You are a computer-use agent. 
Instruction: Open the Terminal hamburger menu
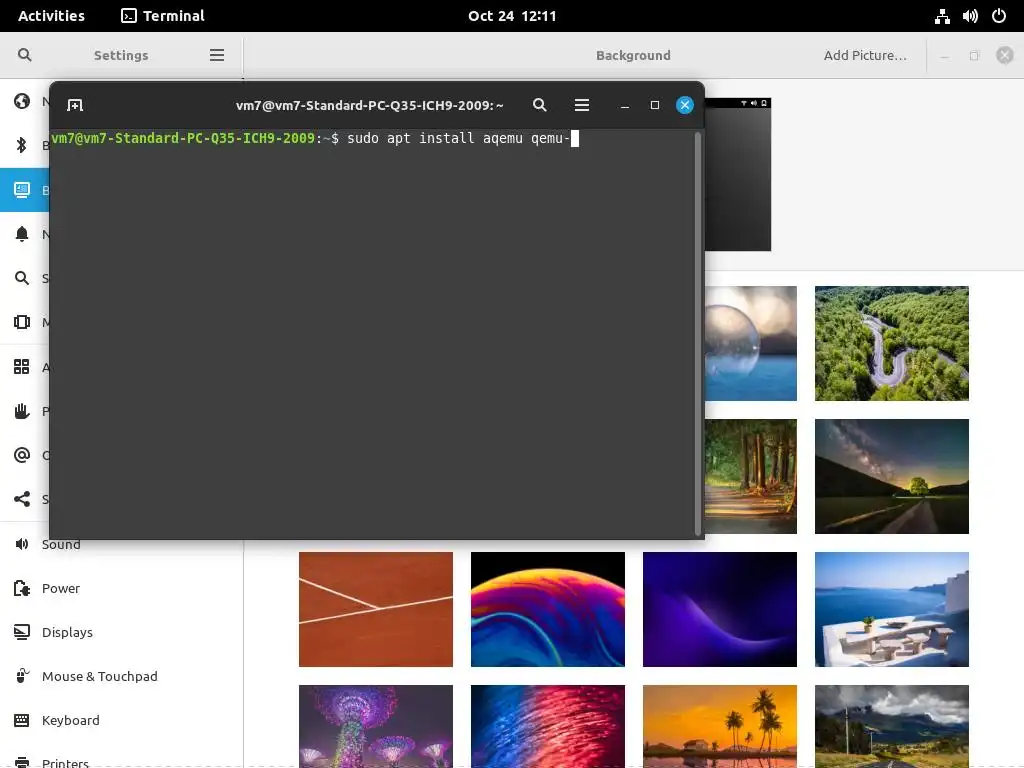click(582, 105)
